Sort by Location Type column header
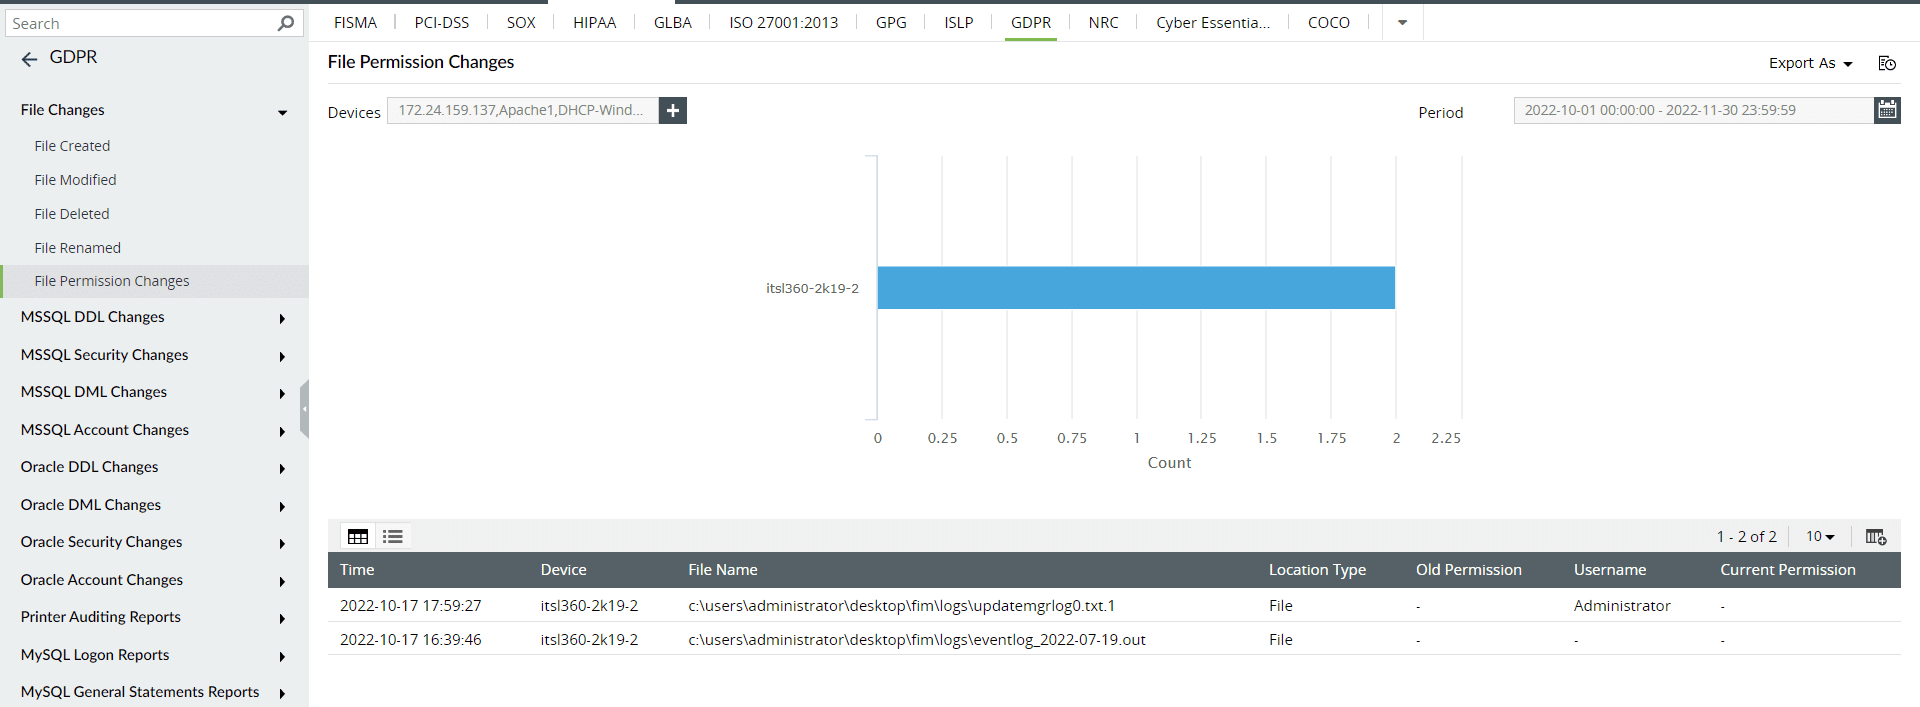Viewport: 1920px width, 707px height. click(1317, 570)
